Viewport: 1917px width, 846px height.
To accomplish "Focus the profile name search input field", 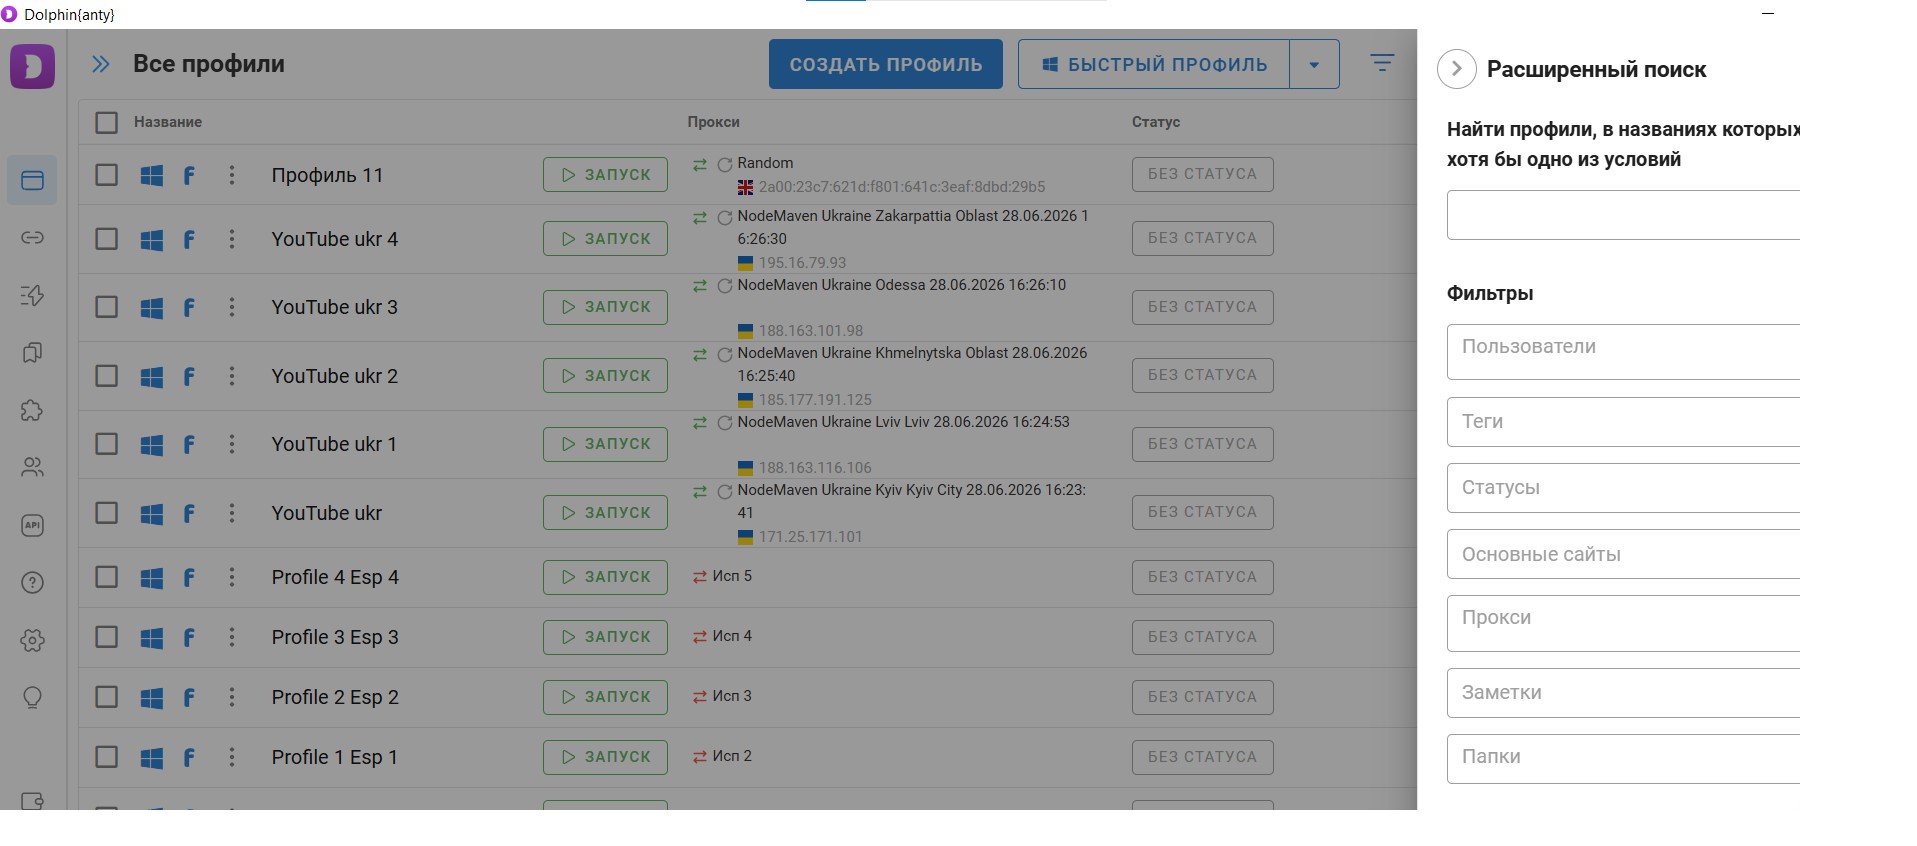I will pyautogui.click(x=1623, y=215).
